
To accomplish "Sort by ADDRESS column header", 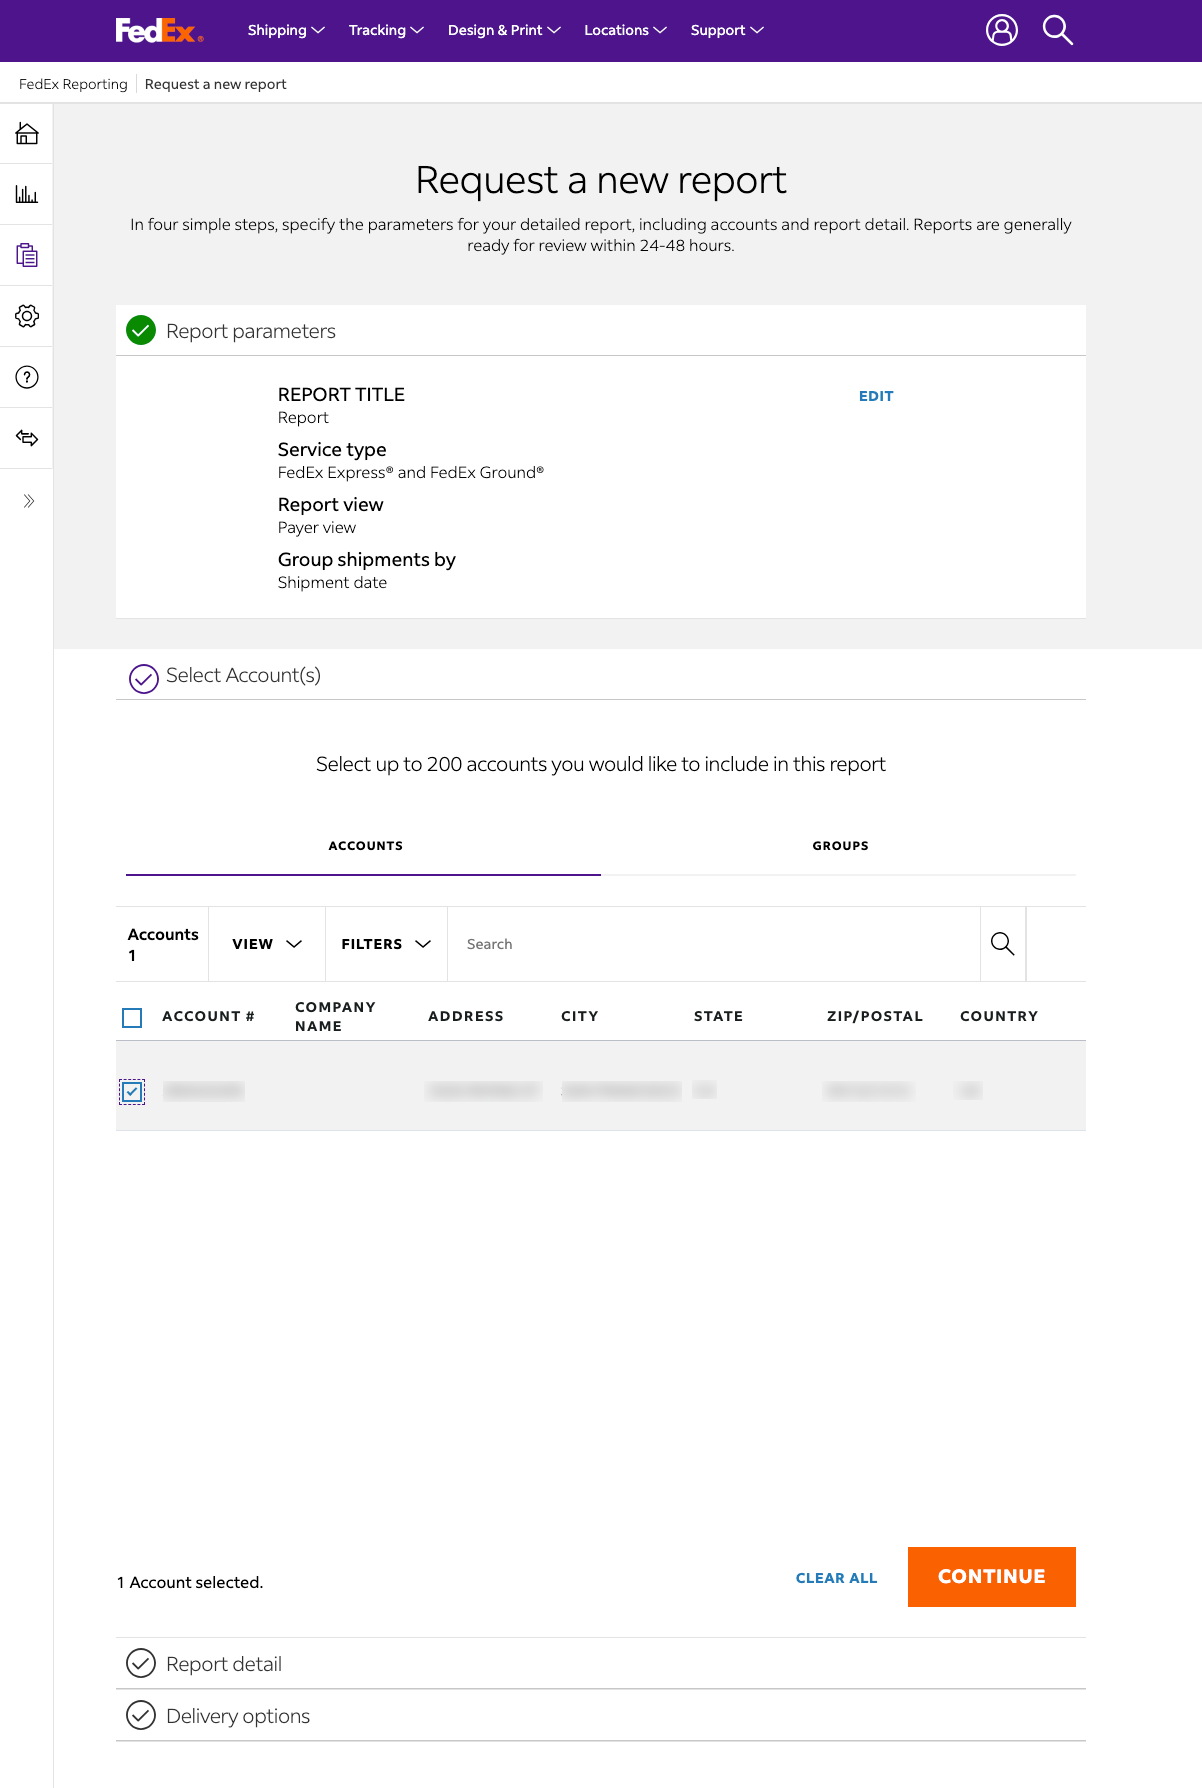I will 466,1016.
